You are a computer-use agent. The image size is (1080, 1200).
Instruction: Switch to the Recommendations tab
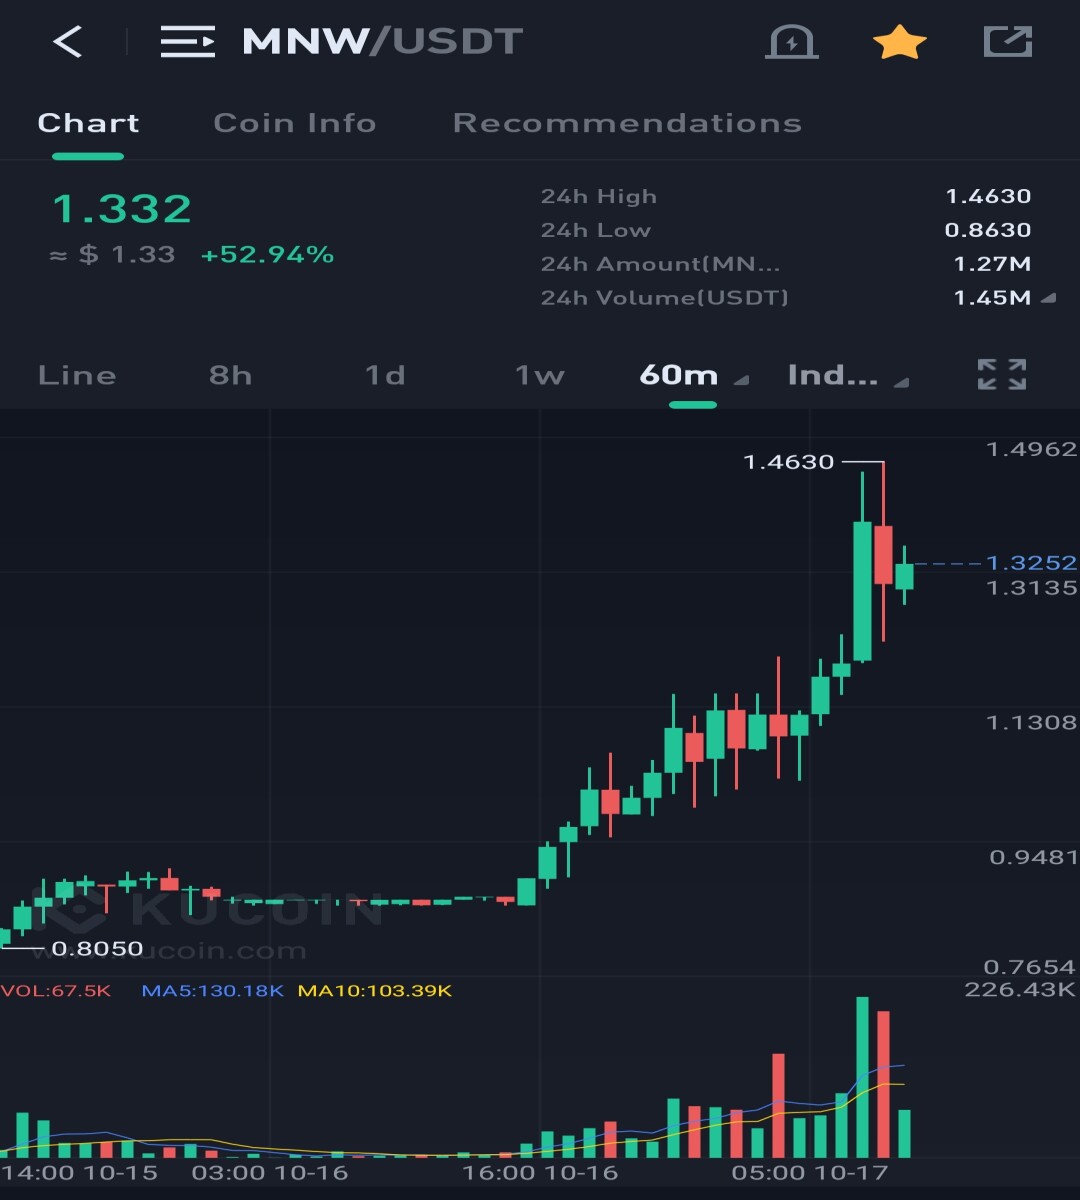(627, 123)
